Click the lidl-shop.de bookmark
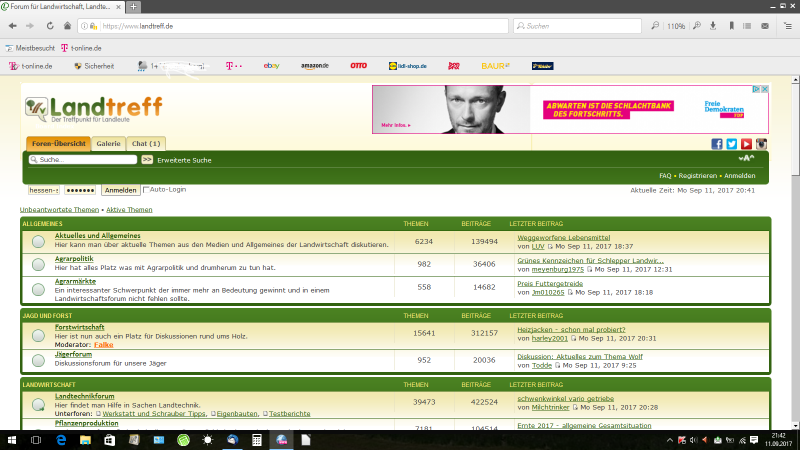This screenshot has width=800, height=450. click(408, 66)
